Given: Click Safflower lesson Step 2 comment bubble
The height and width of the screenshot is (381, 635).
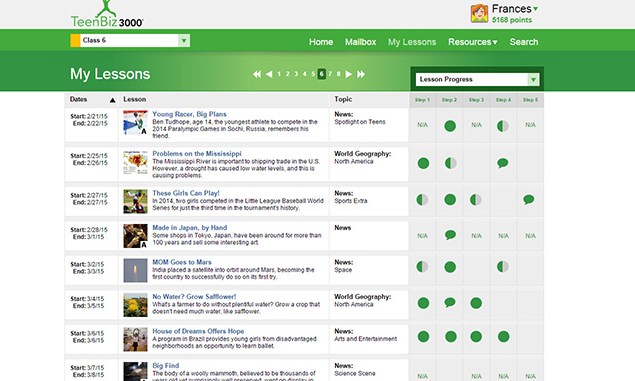Looking at the screenshot, I should [450, 302].
